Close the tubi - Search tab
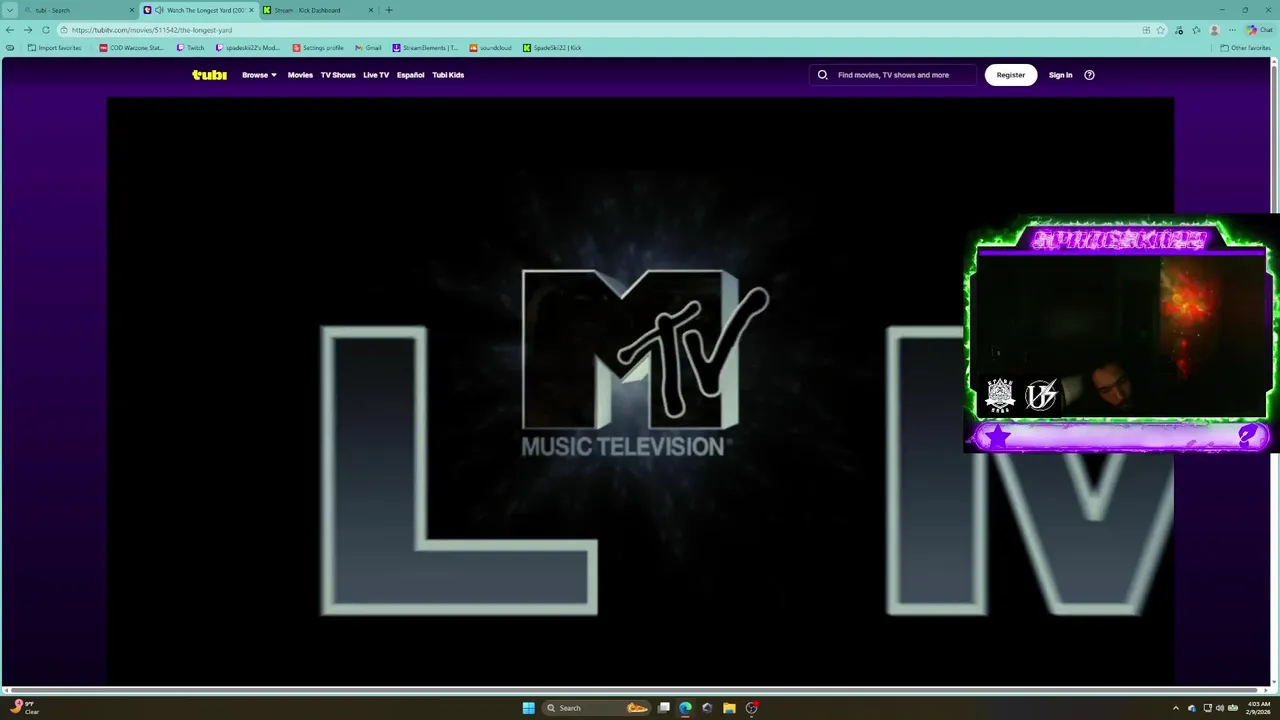 (131, 10)
